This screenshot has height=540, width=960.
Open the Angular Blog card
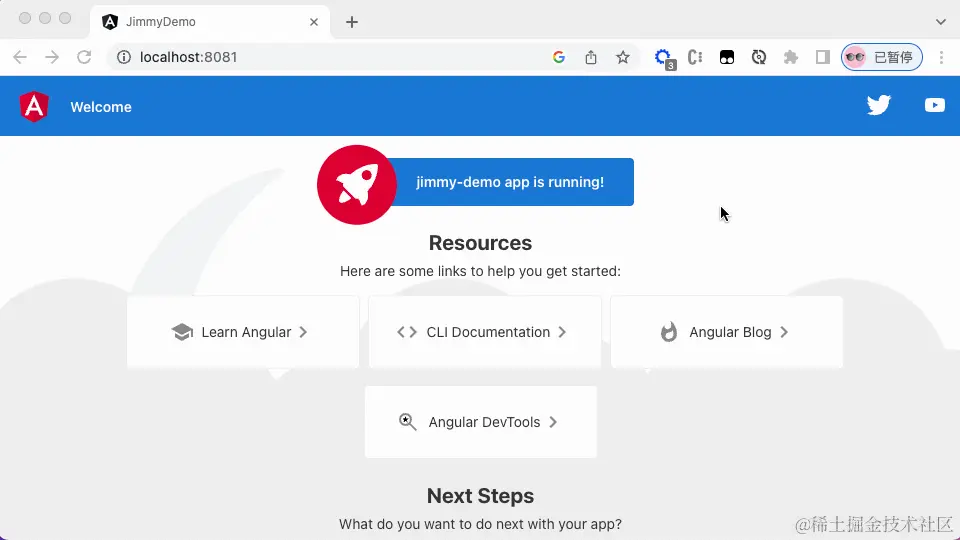pos(727,332)
